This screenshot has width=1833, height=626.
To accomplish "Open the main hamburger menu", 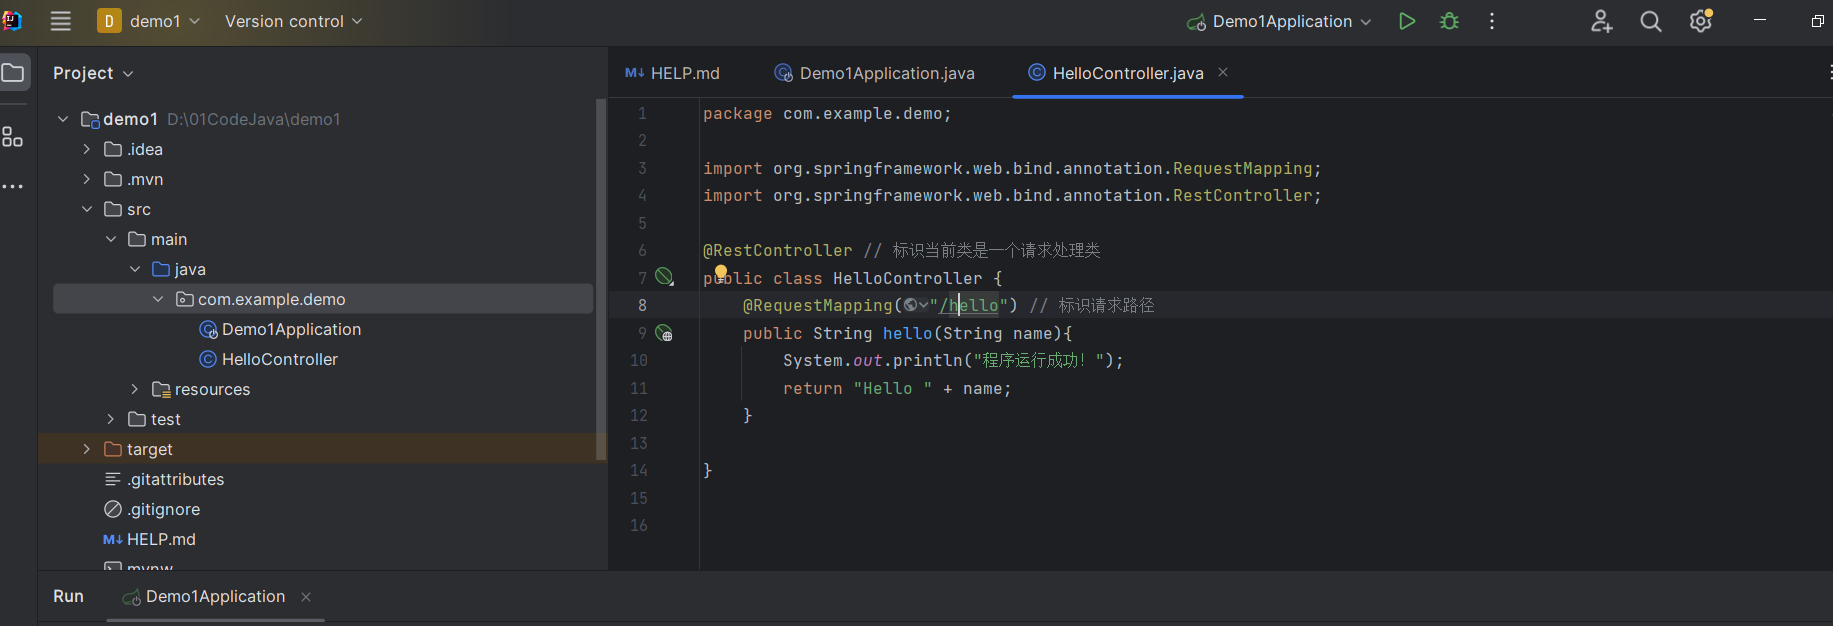I will (x=61, y=21).
